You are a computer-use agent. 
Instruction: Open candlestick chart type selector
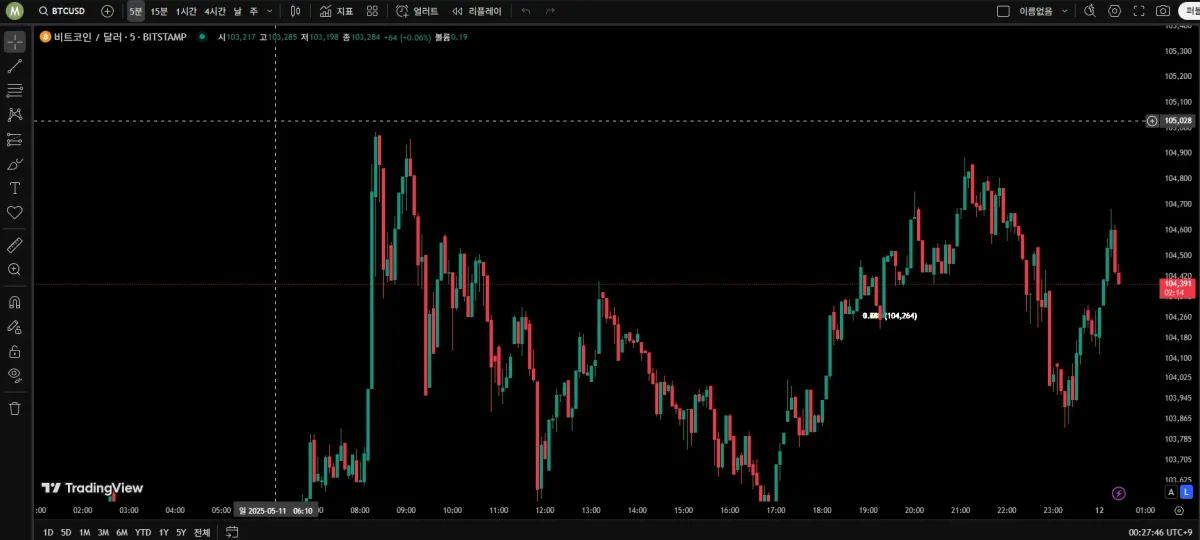294,11
